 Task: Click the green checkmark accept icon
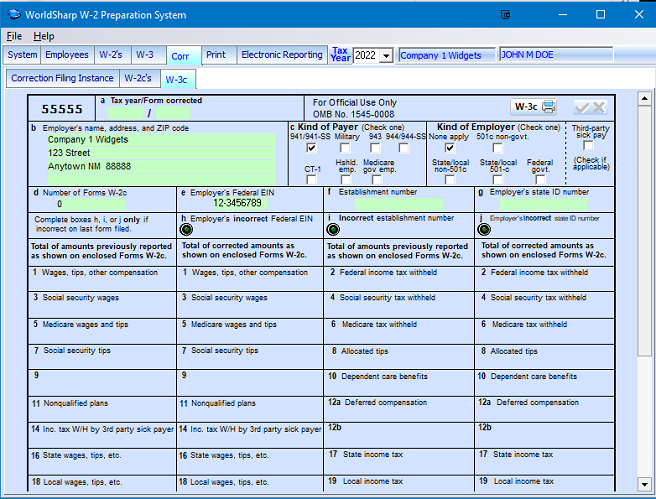pos(581,107)
